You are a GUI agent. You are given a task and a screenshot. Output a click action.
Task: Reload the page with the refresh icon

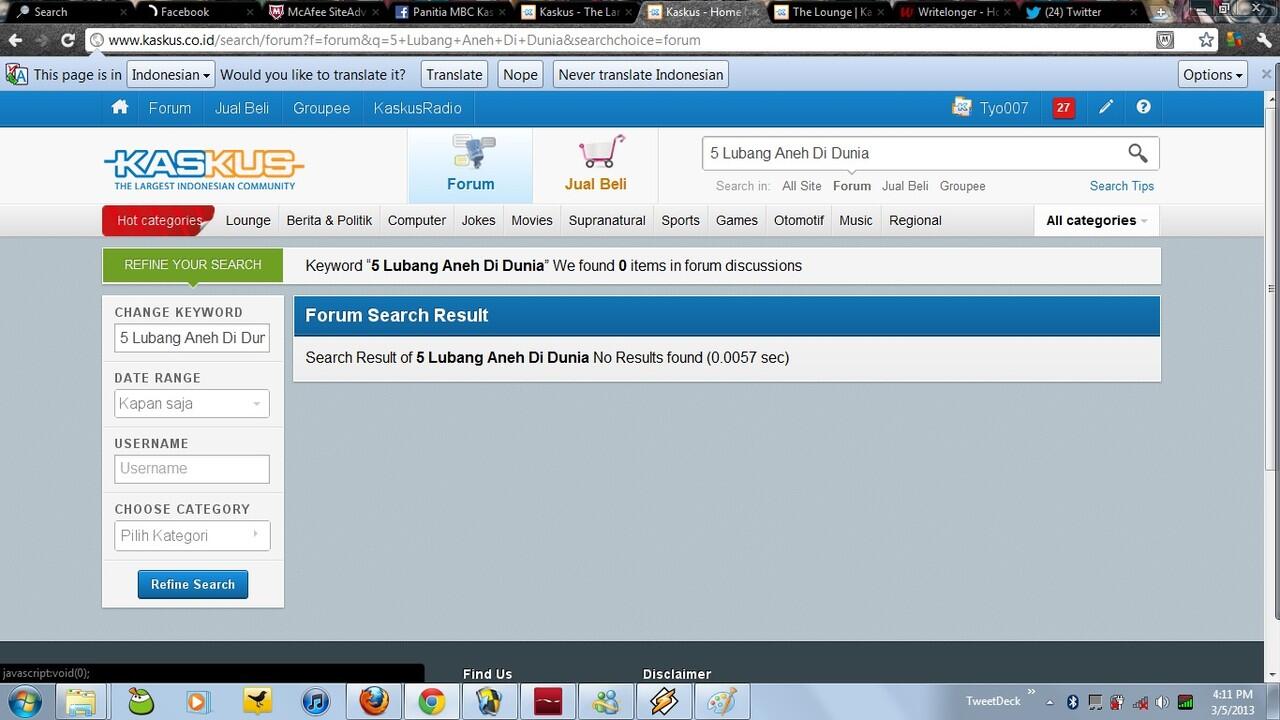coord(67,40)
